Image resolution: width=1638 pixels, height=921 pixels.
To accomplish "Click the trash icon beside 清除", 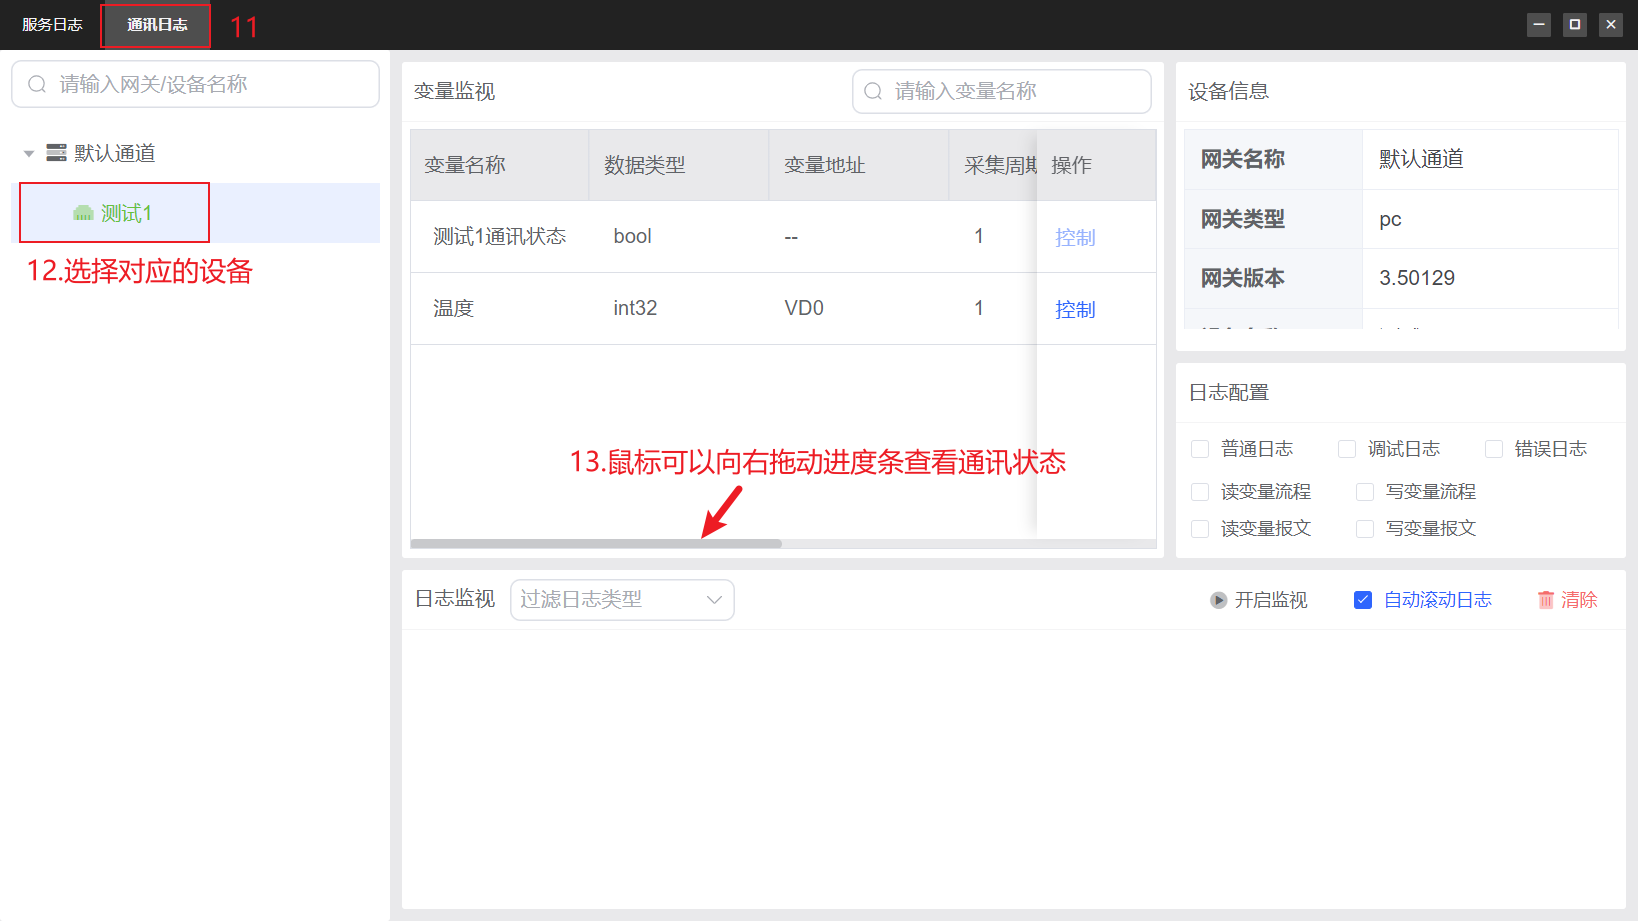I will [x=1545, y=599].
